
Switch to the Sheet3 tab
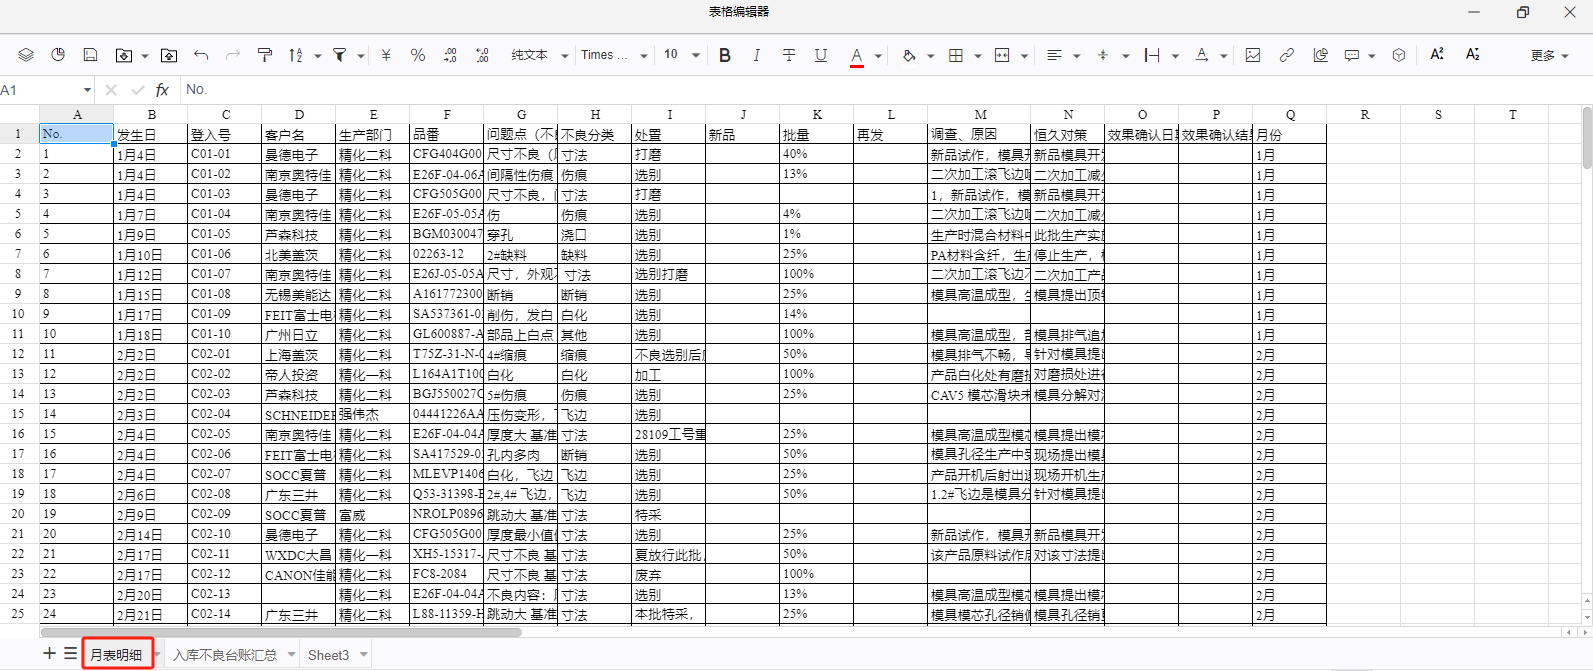pyautogui.click(x=328, y=655)
